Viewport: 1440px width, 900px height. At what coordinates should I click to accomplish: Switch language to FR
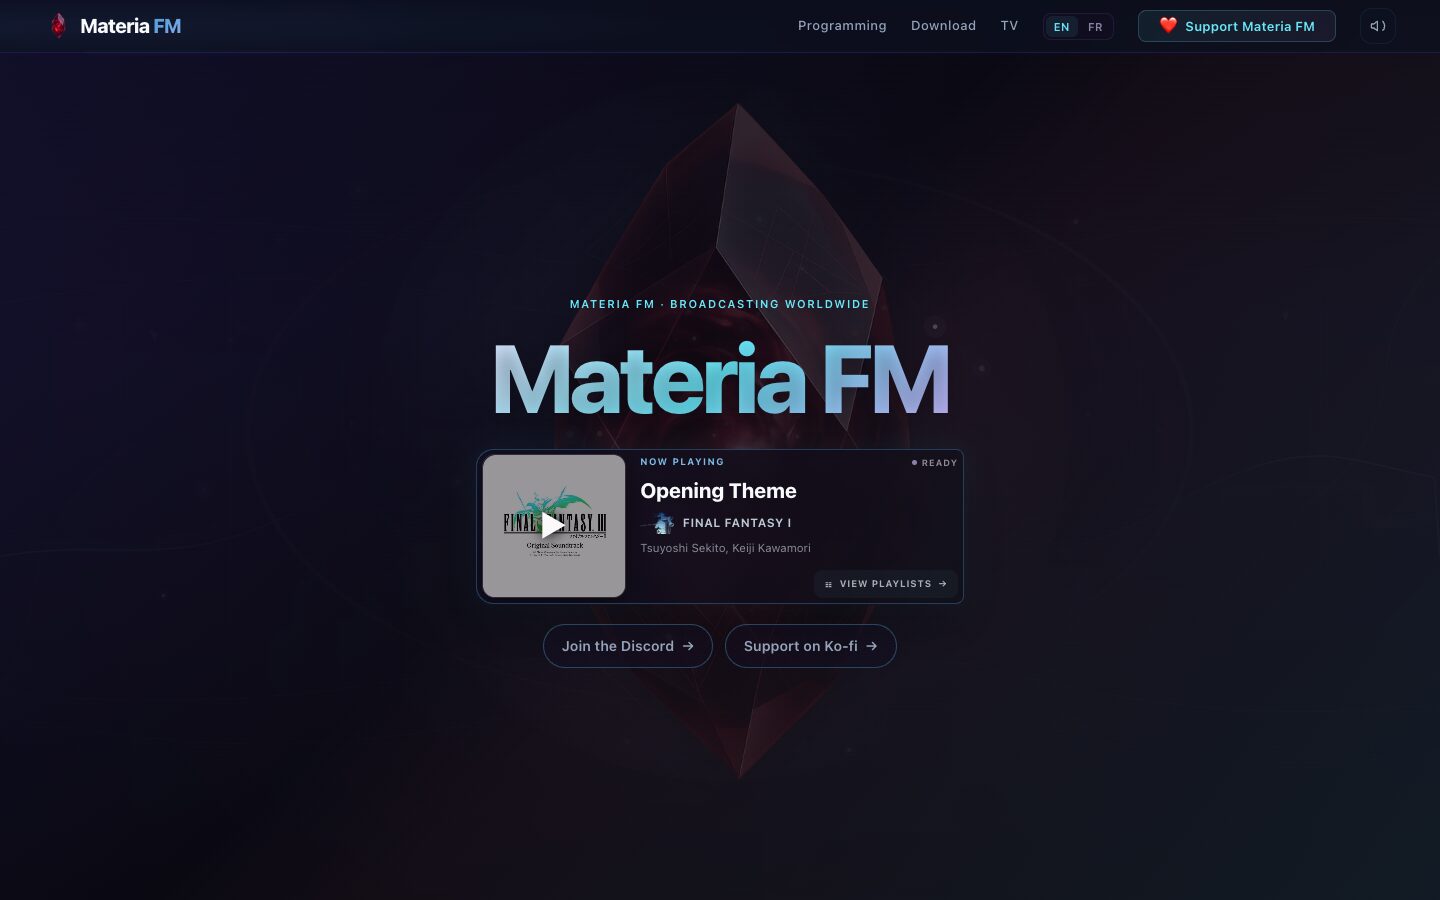click(x=1095, y=27)
